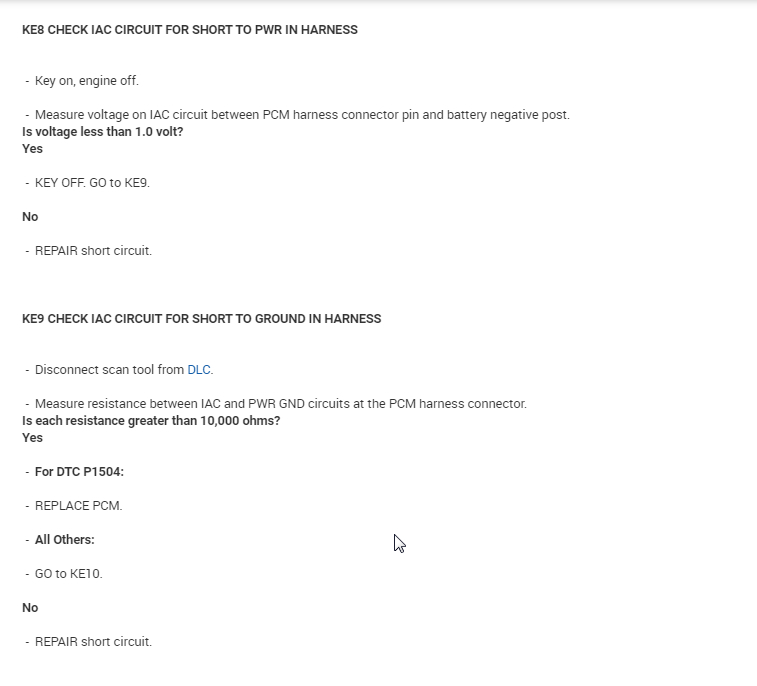Click the 'All Others:' label
The image size is (757, 686).
coord(64,540)
